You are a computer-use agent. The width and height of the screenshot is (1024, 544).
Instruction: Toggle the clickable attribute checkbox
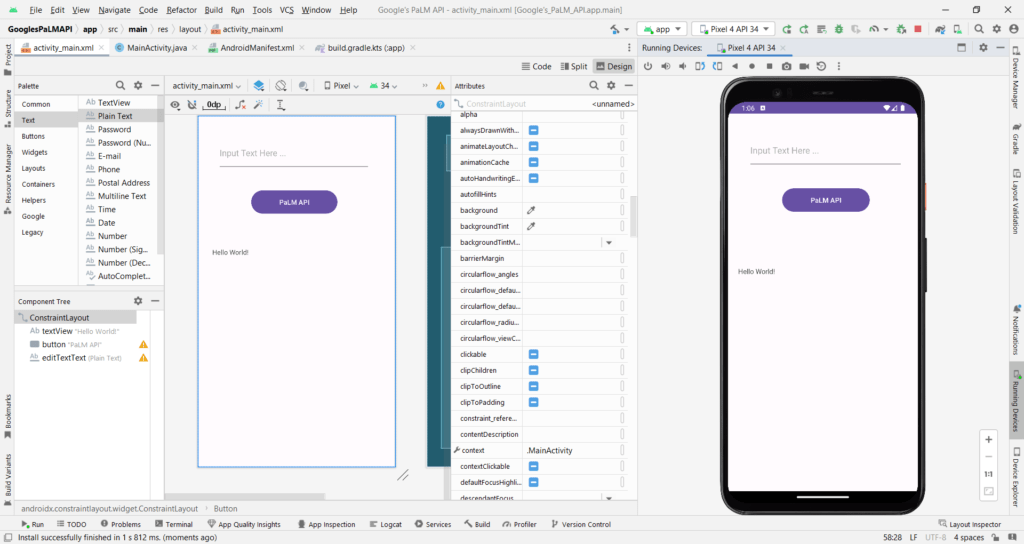pos(534,355)
